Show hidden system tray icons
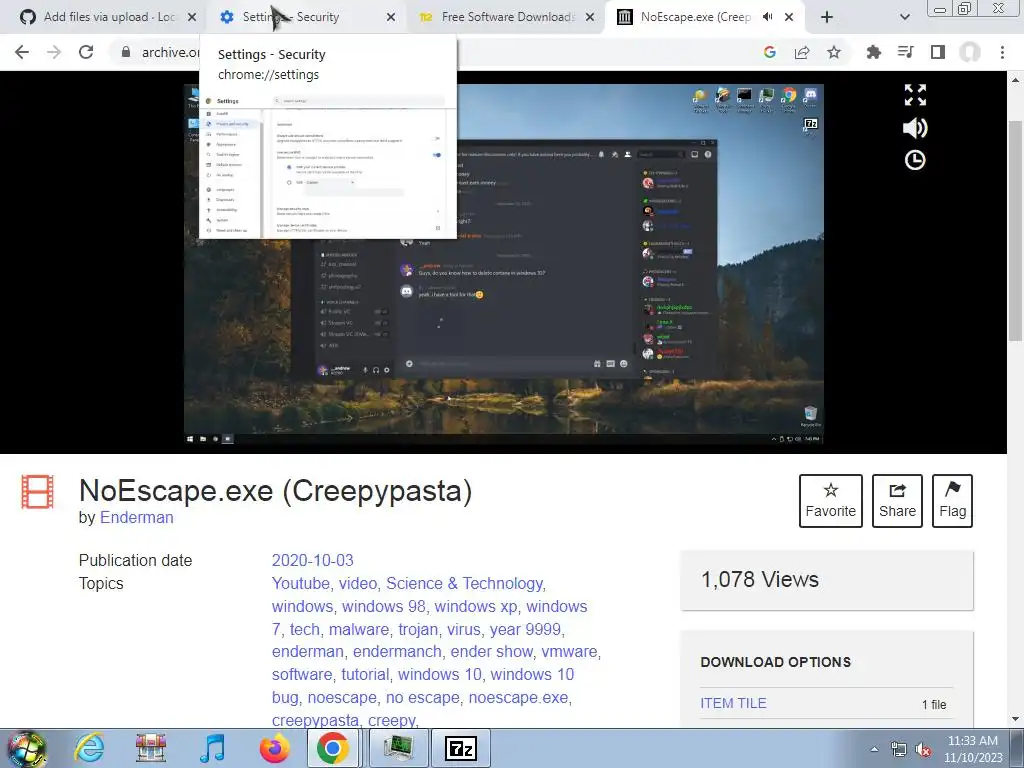Image resolution: width=1024 pixels, height=768 pixels. tap(874, 749)
